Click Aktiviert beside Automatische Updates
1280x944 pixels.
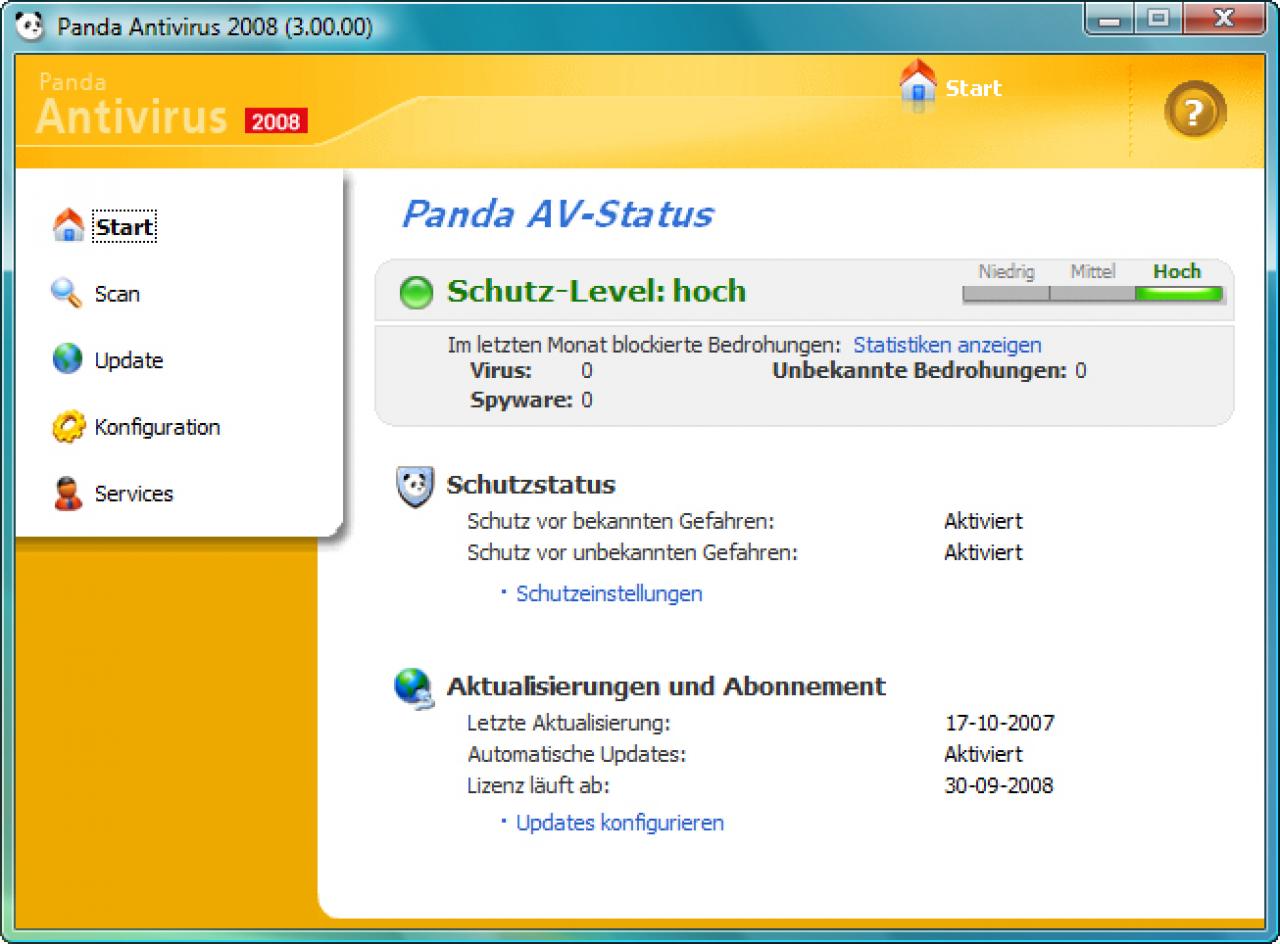click(983, 754)
